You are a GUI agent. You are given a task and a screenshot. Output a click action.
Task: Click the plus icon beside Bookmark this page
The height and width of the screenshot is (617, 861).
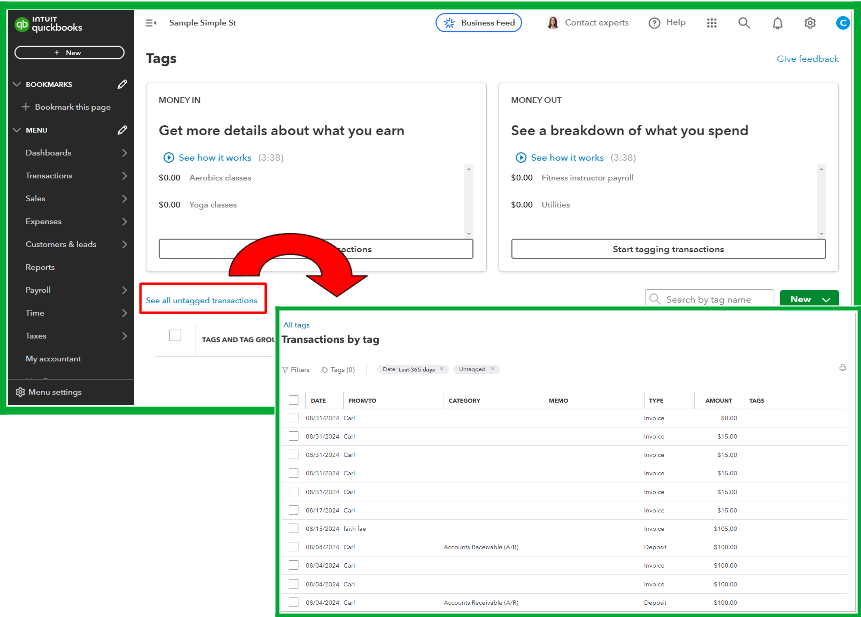(x=25, y=106)
